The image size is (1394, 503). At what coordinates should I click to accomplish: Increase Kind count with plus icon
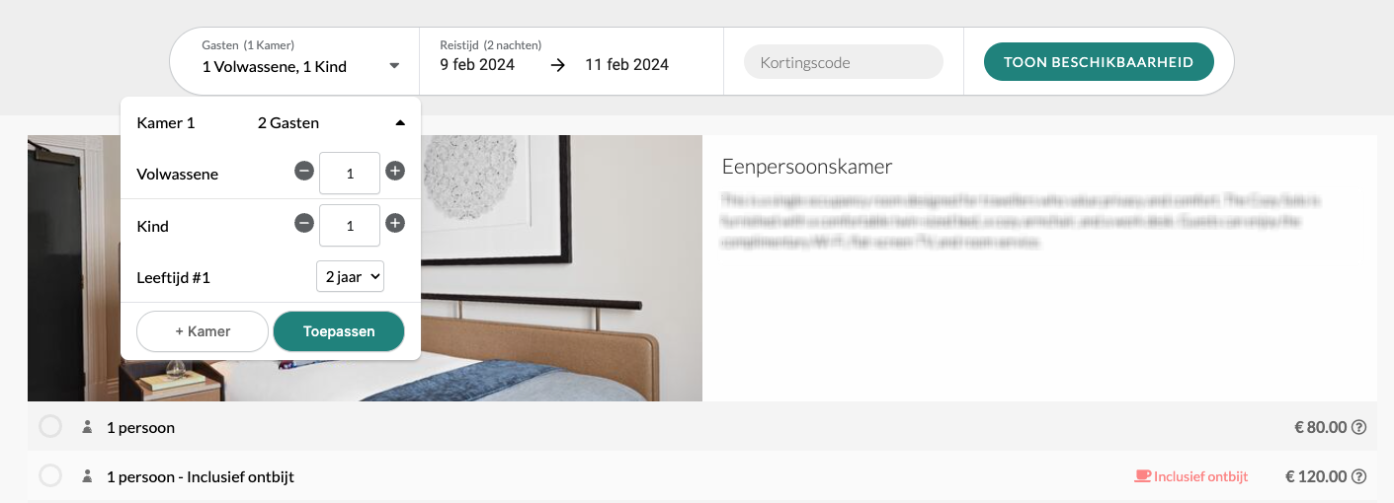[x=395, y=223]
